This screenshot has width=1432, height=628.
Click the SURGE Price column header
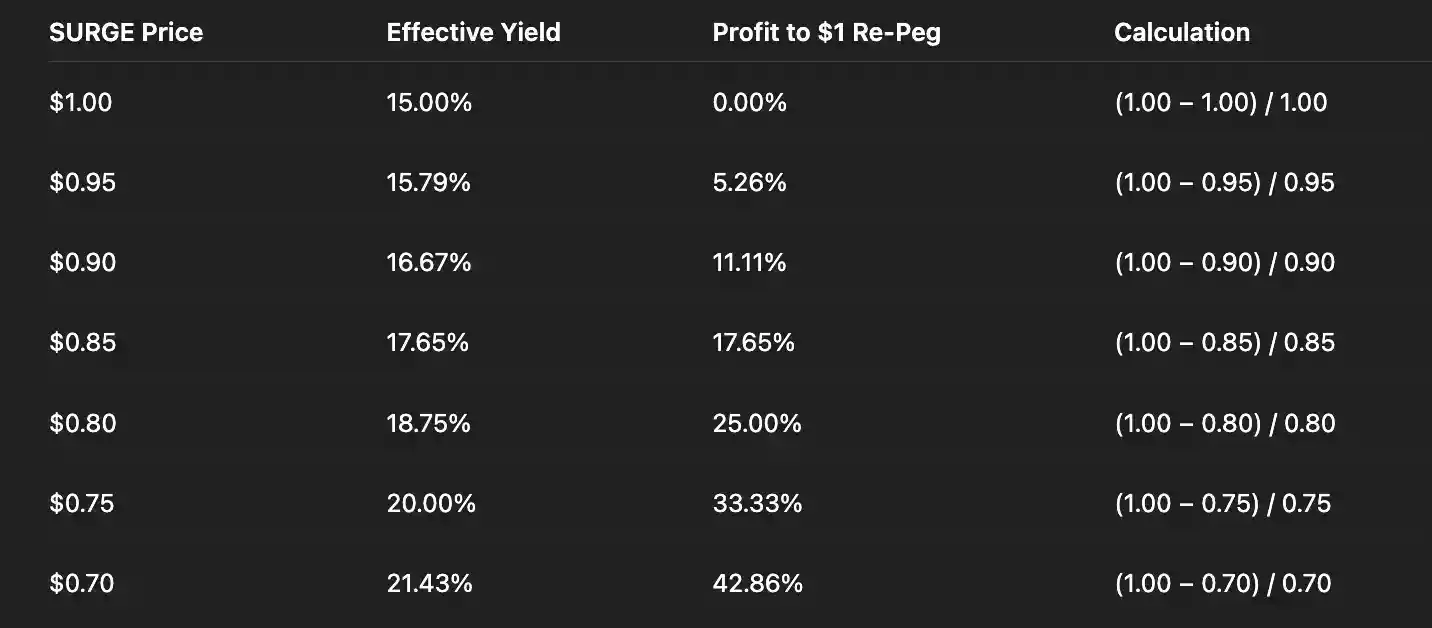tap(126, 32)
